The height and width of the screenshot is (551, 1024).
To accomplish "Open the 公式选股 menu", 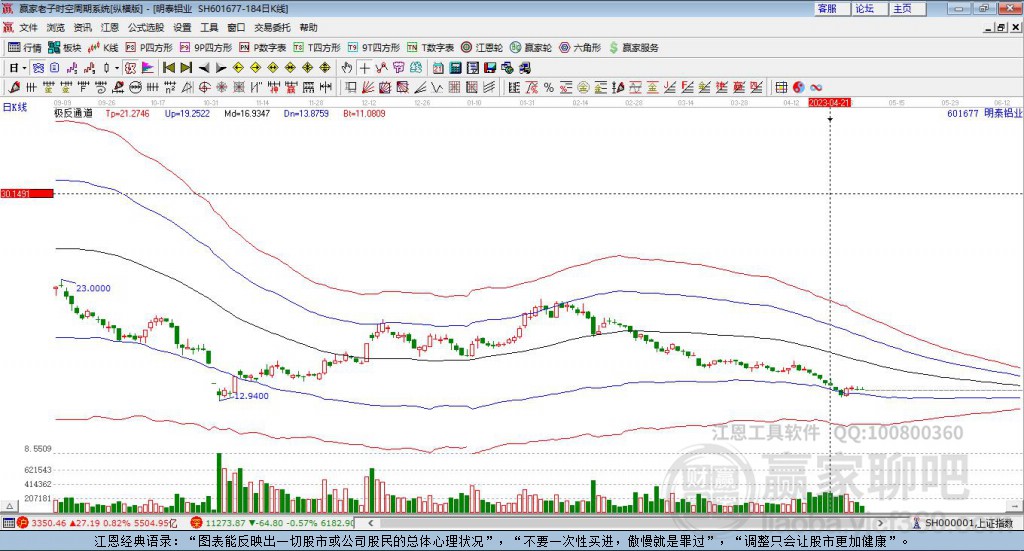I will (145, 28).
